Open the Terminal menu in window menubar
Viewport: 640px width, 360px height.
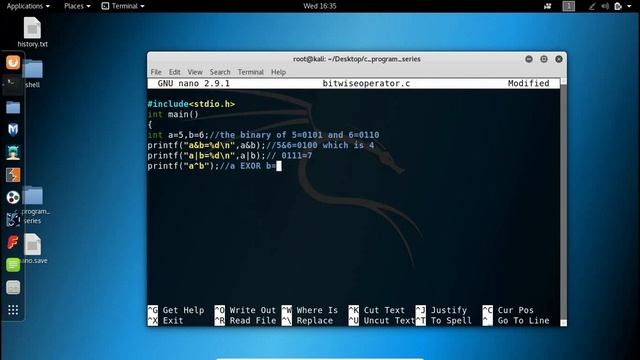(251, 72)
